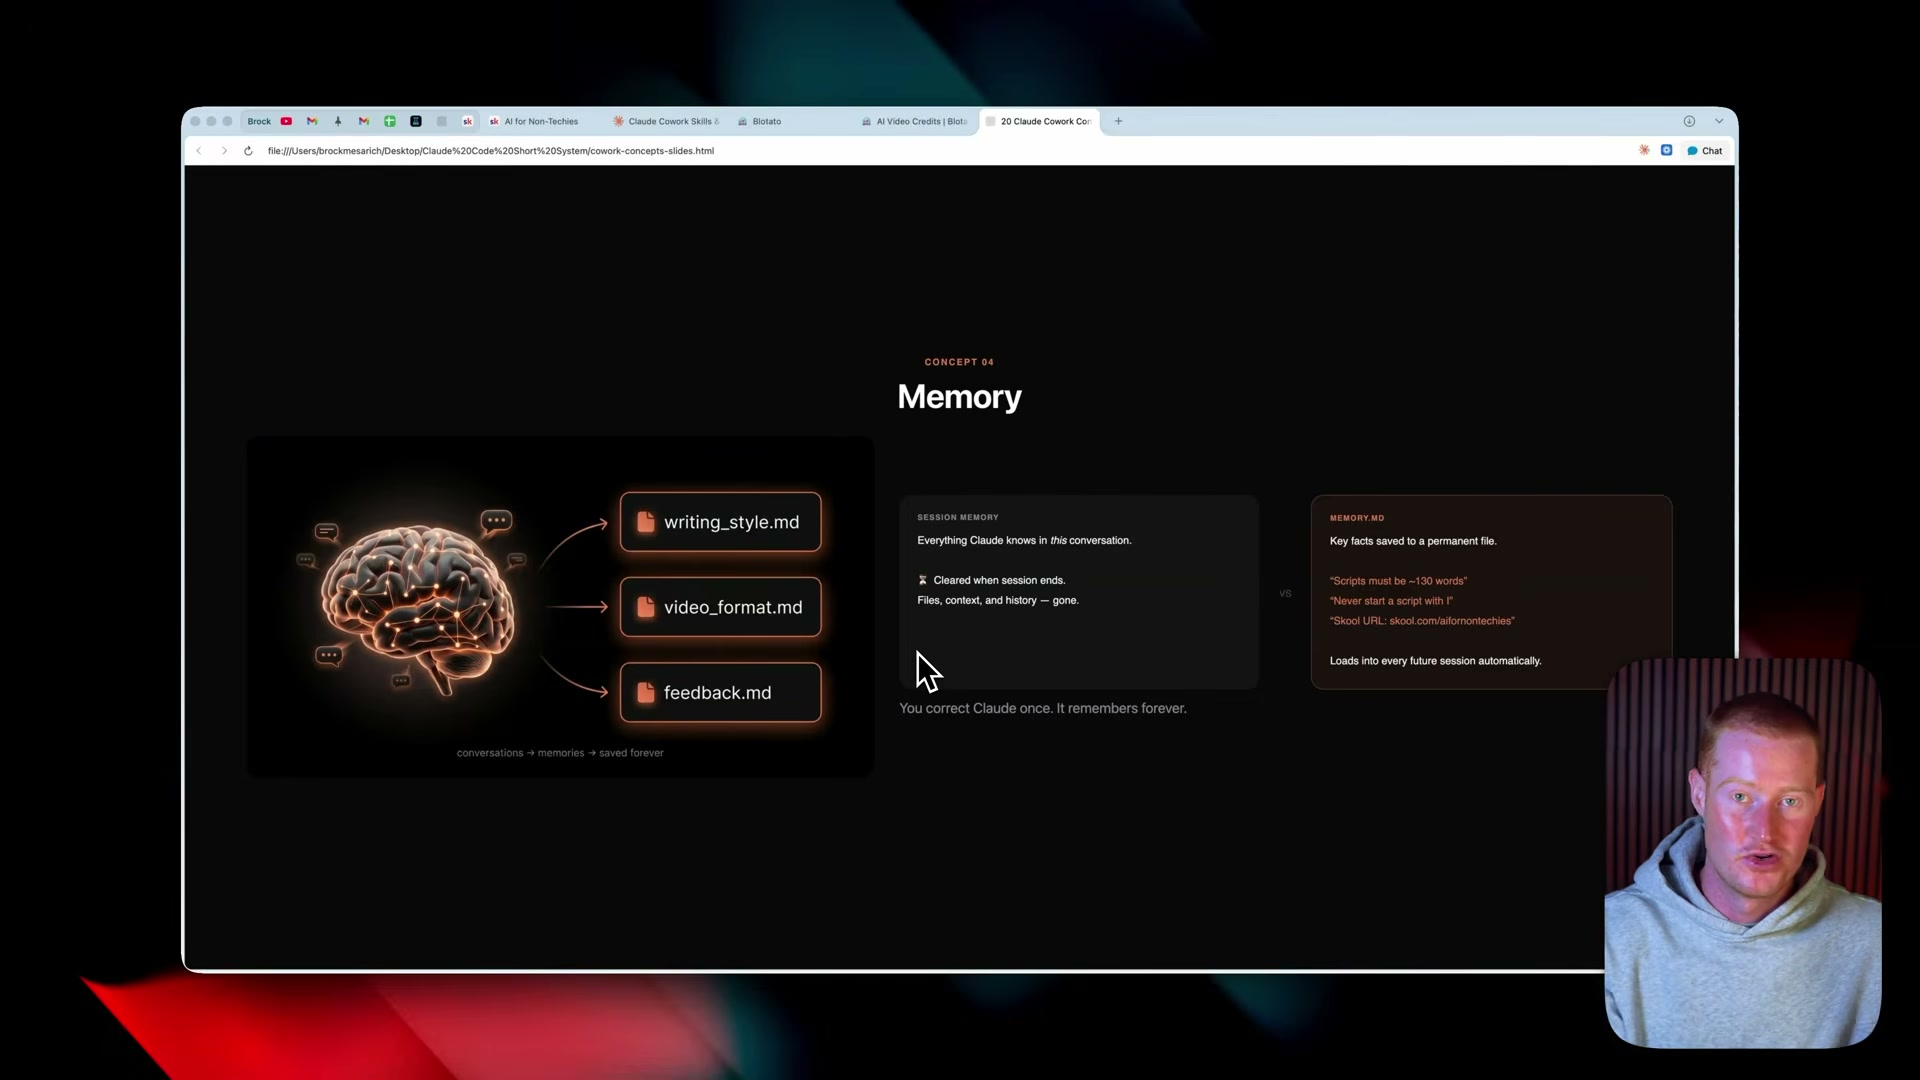The image size is (1920, 1080).
Task: Click the page reload icon
Action: click(x=248, y=150)
